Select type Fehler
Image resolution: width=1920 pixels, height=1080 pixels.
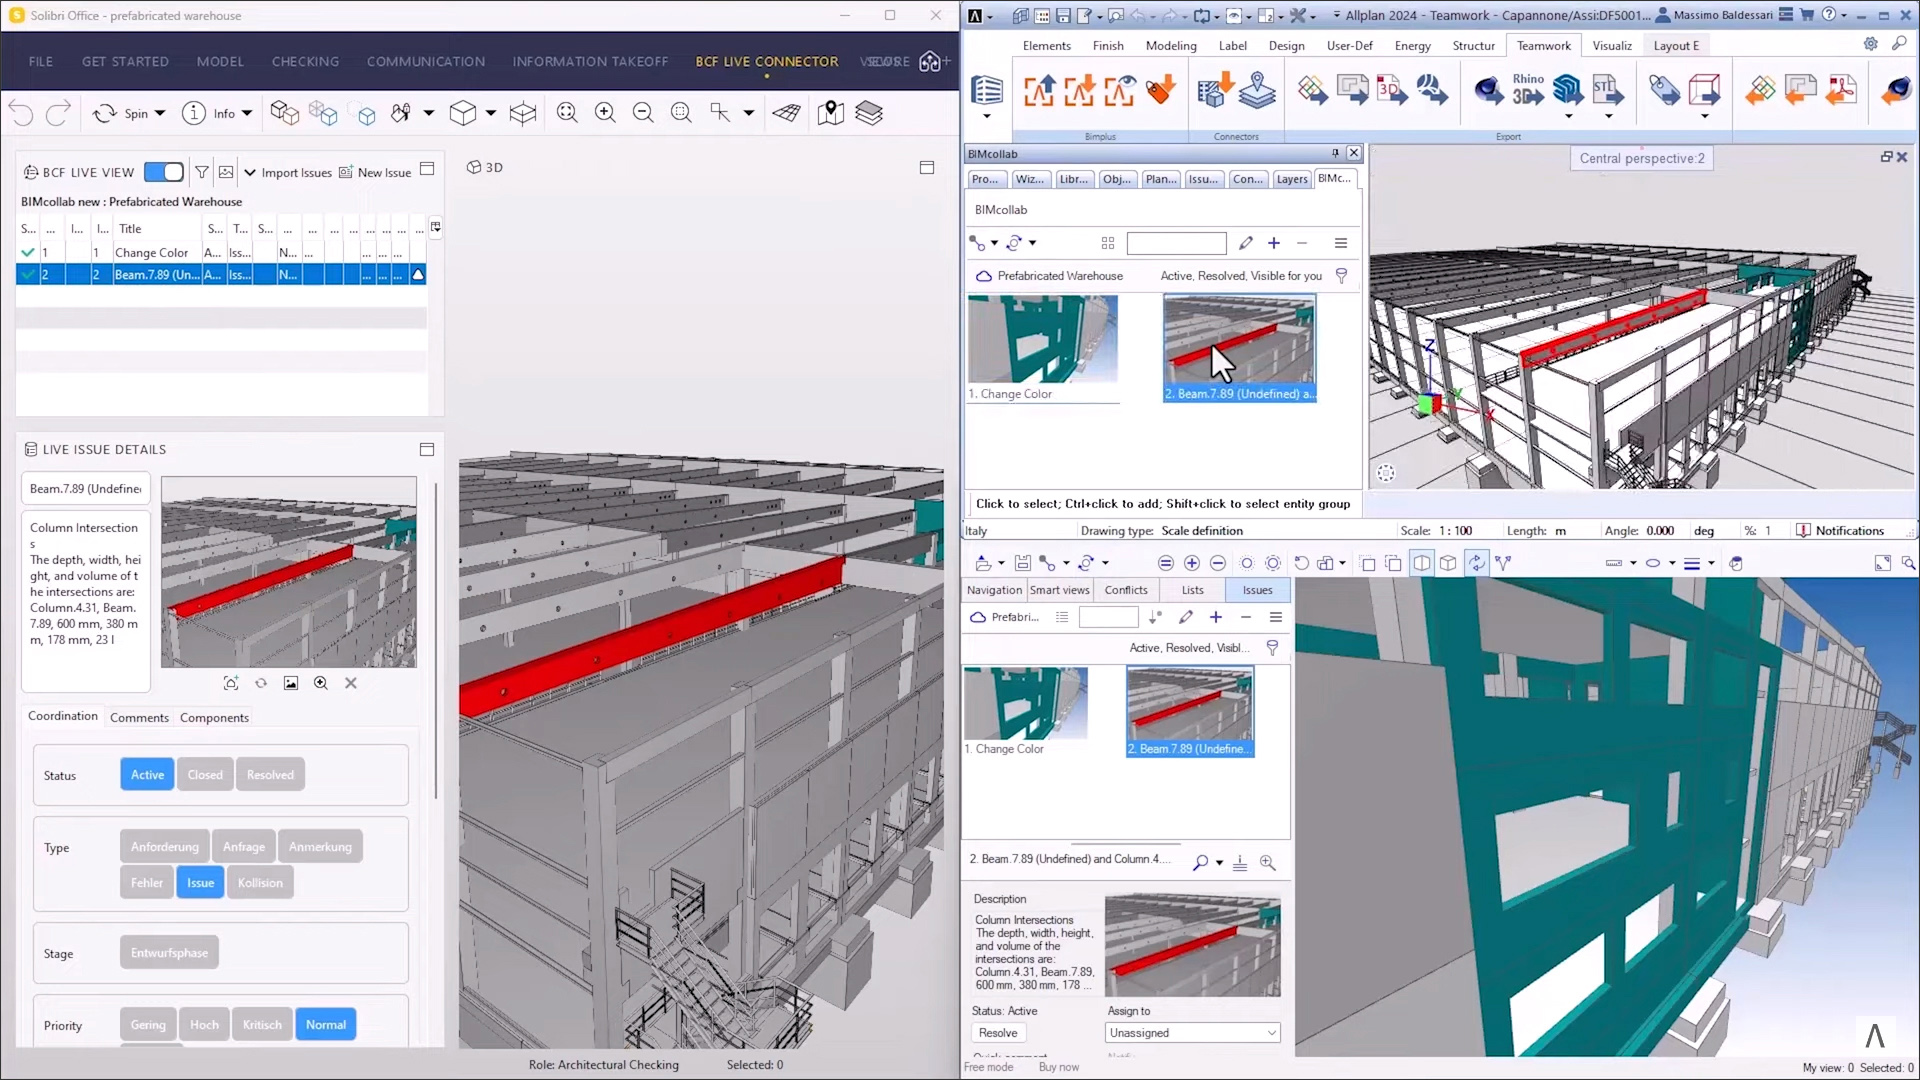pyautogui.click(x=146, y=883)
